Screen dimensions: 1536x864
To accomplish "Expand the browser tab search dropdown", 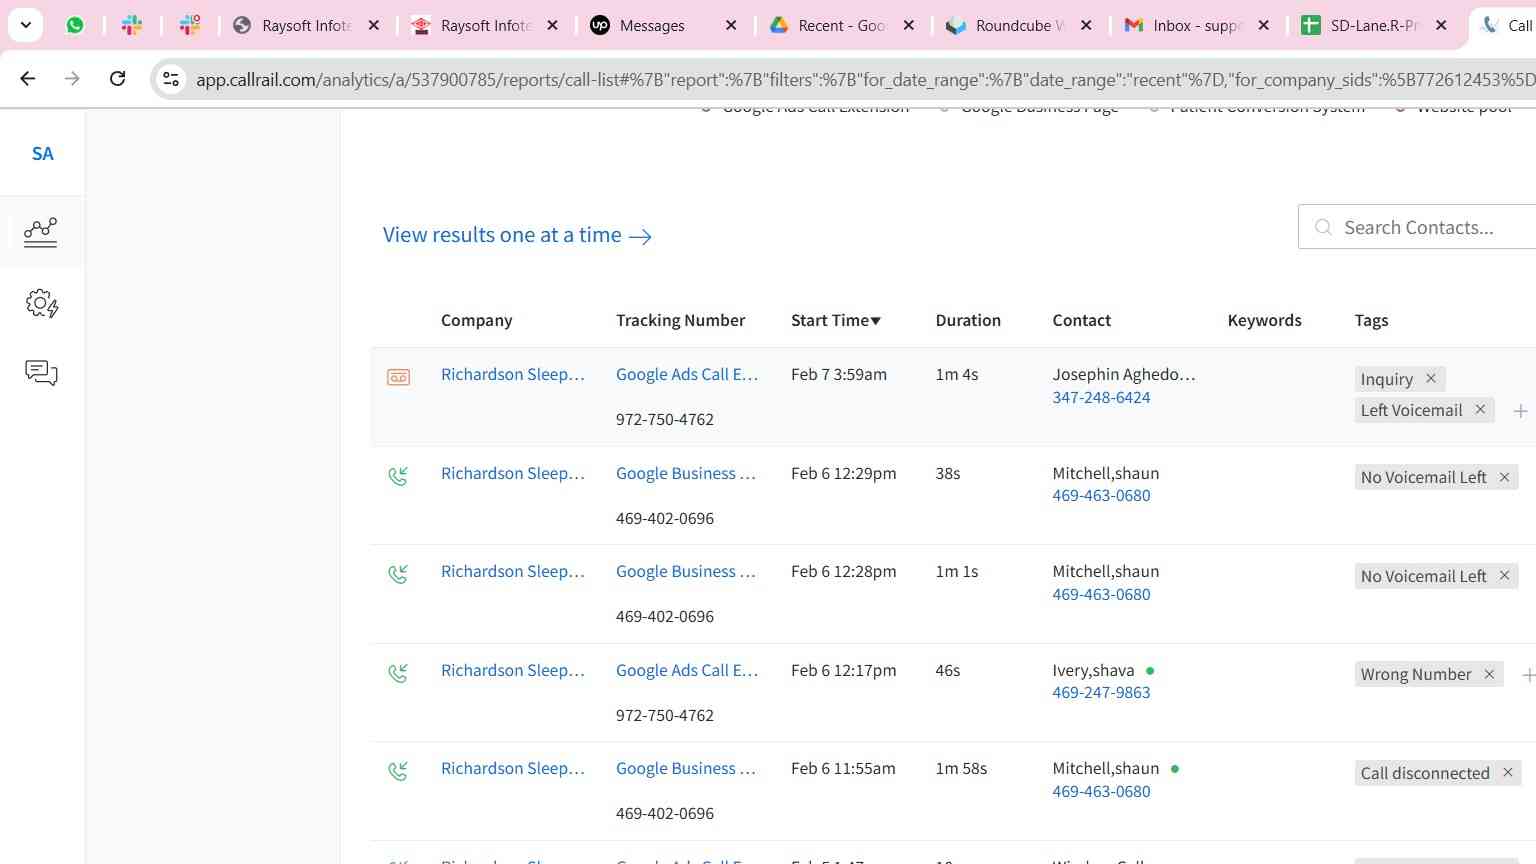I will pyautogui.click(x=25, y=25).
